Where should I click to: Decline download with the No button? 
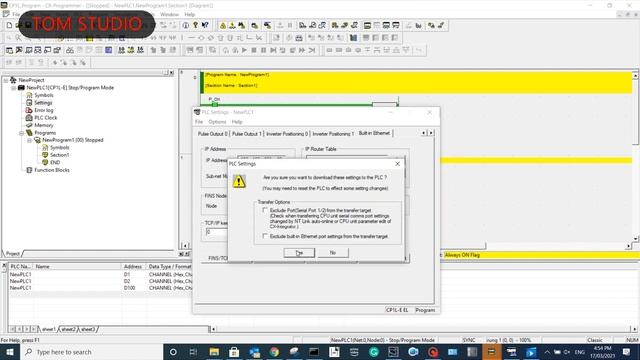333,253
